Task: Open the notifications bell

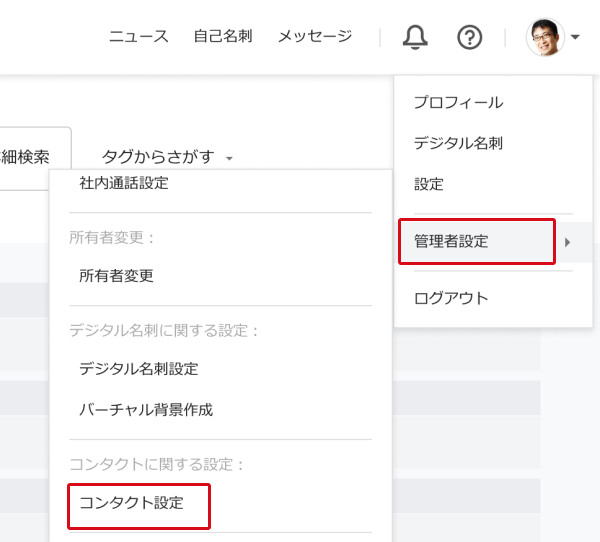Action: click(x=415, y=38)
